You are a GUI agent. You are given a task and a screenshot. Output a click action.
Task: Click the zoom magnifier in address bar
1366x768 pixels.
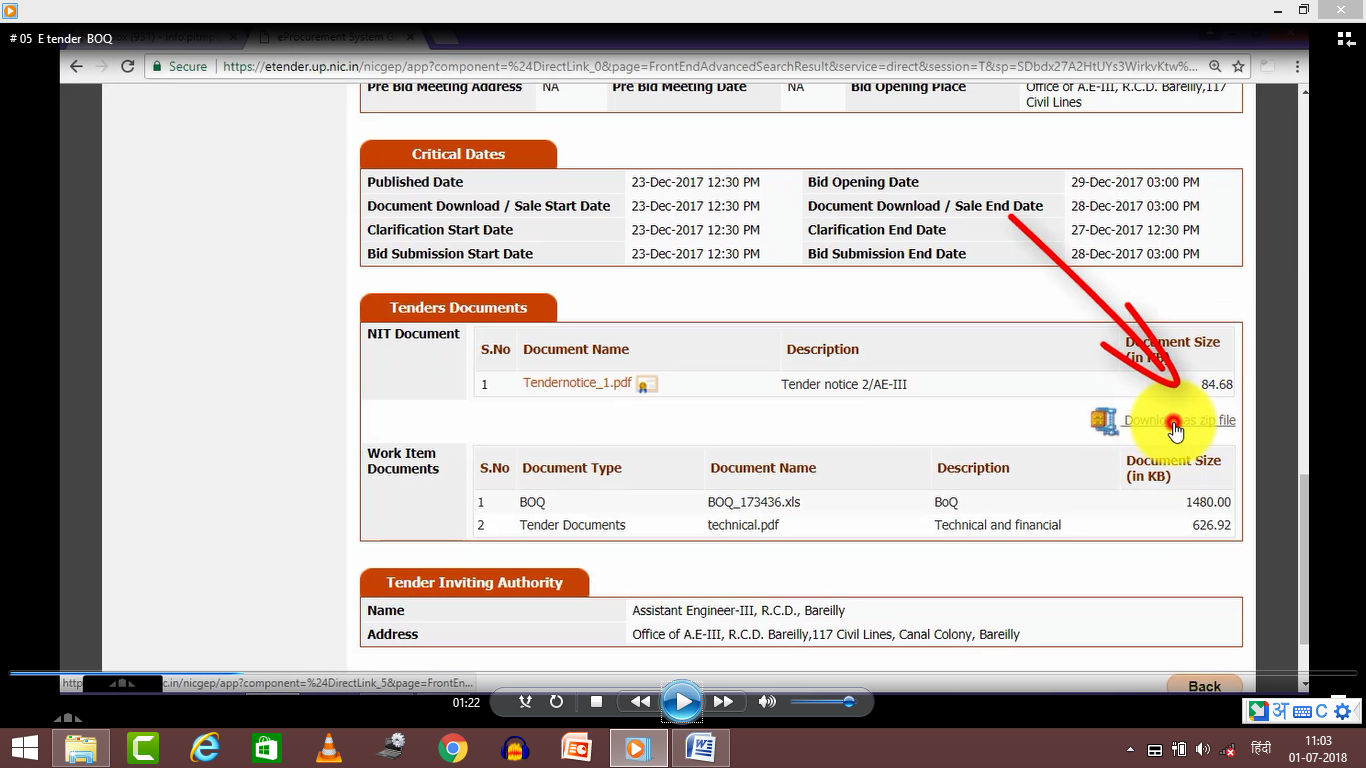(1214, 66)
